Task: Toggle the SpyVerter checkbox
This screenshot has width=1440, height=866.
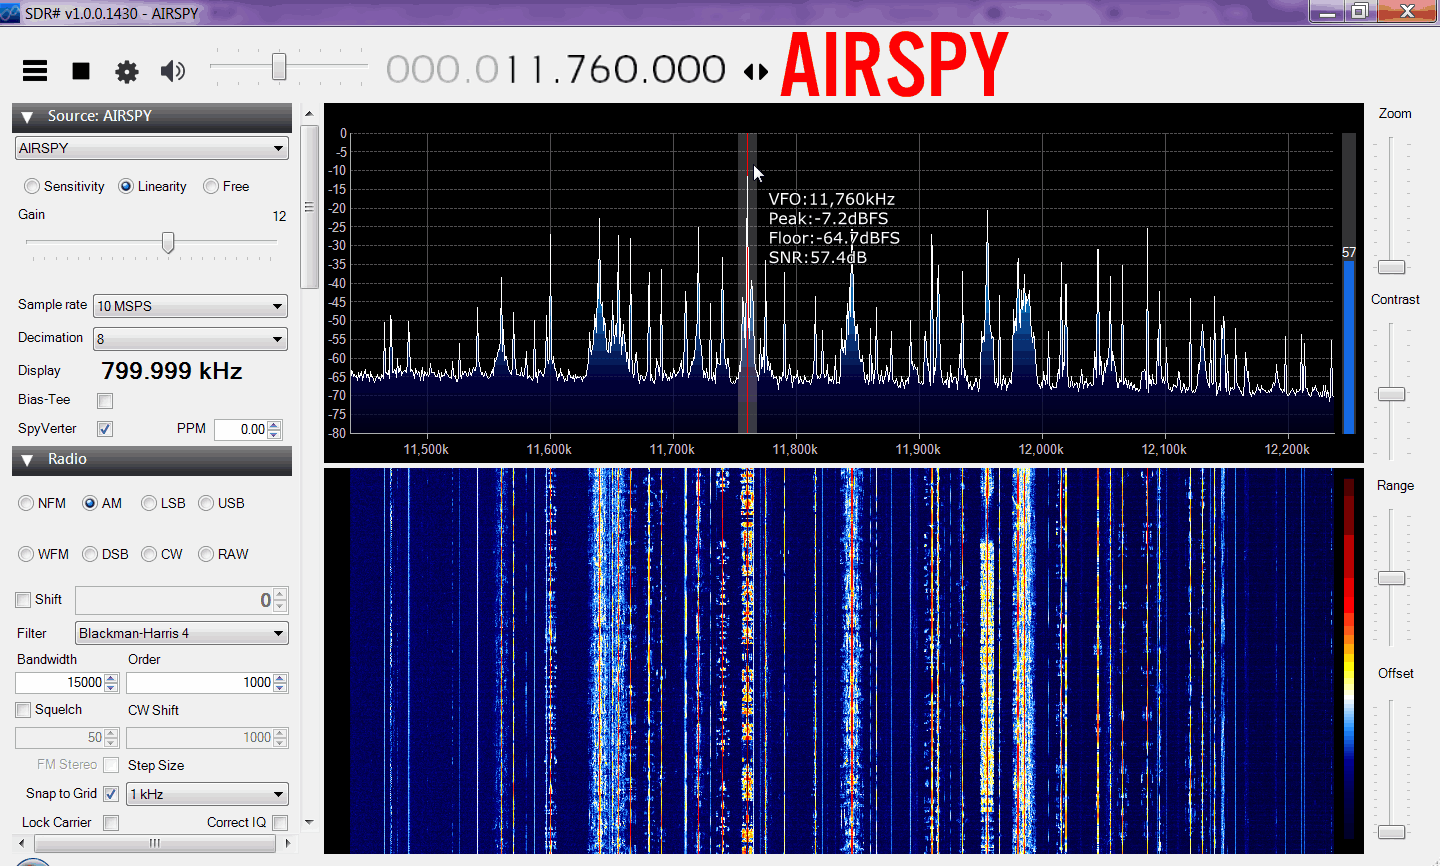Action: pyautogui.click(x=105, y=429)
